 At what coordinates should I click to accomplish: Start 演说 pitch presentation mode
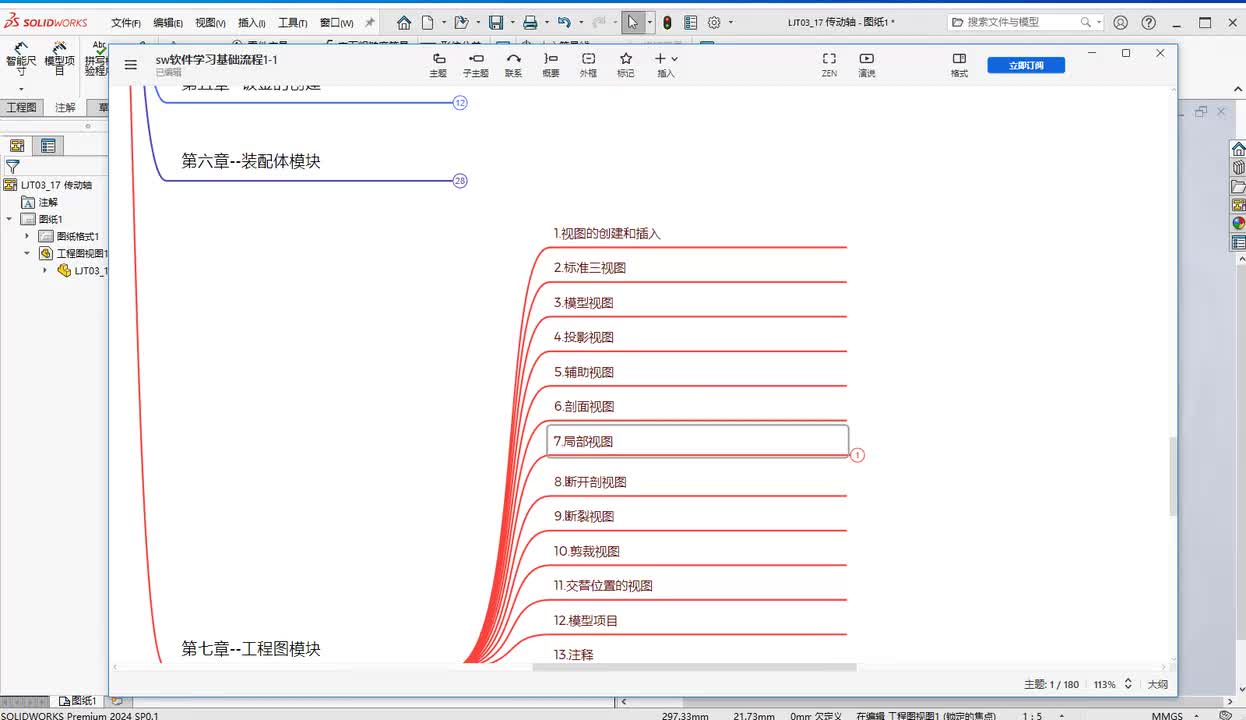pos(867,65)
